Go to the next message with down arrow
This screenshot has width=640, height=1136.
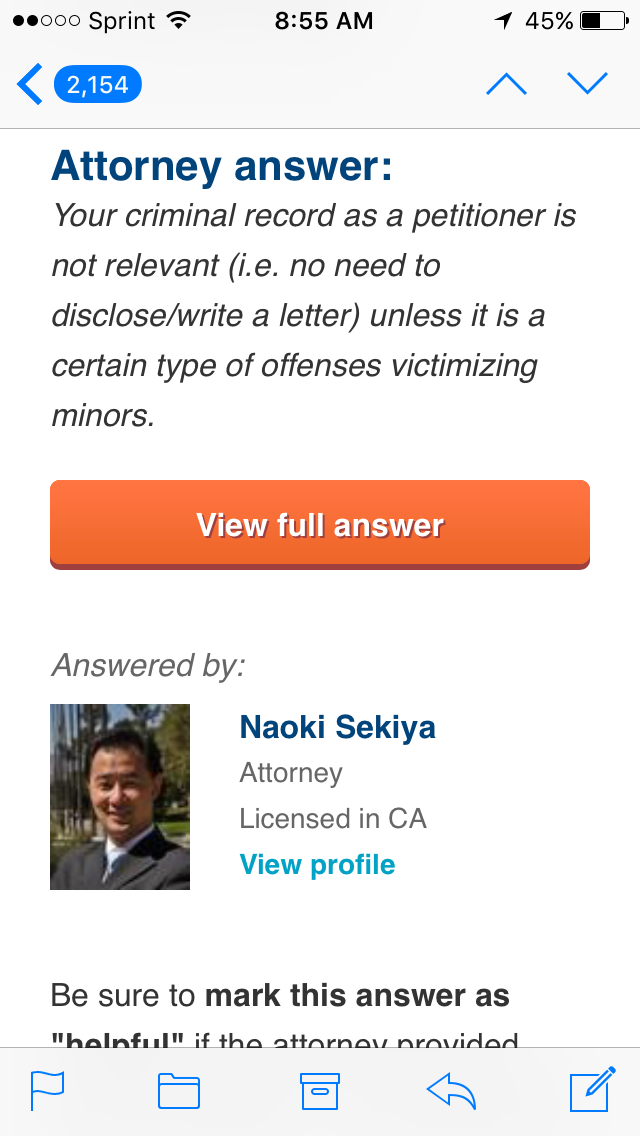pyautogui.click(x=587, y=85)
